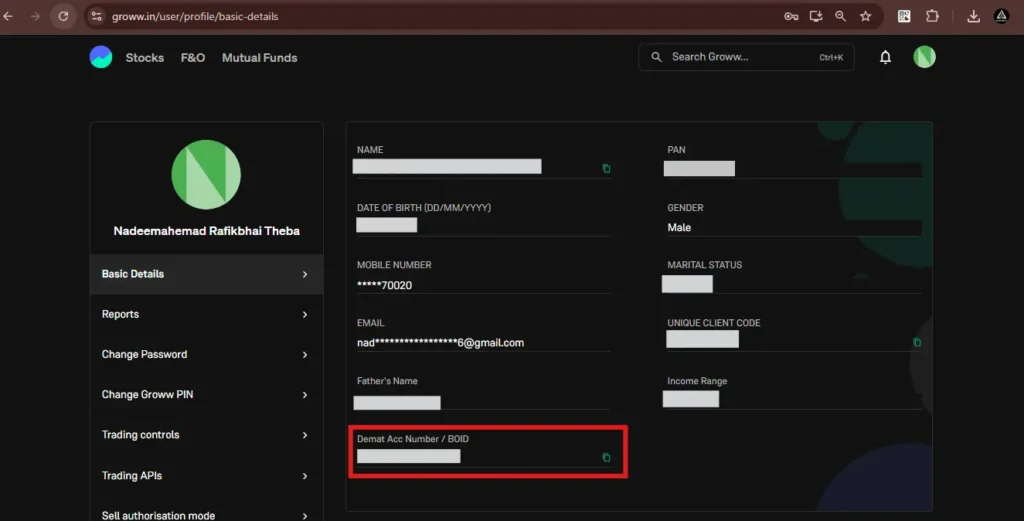Click browser forward arrow
1024x521 pixels.
pos(35,16)
